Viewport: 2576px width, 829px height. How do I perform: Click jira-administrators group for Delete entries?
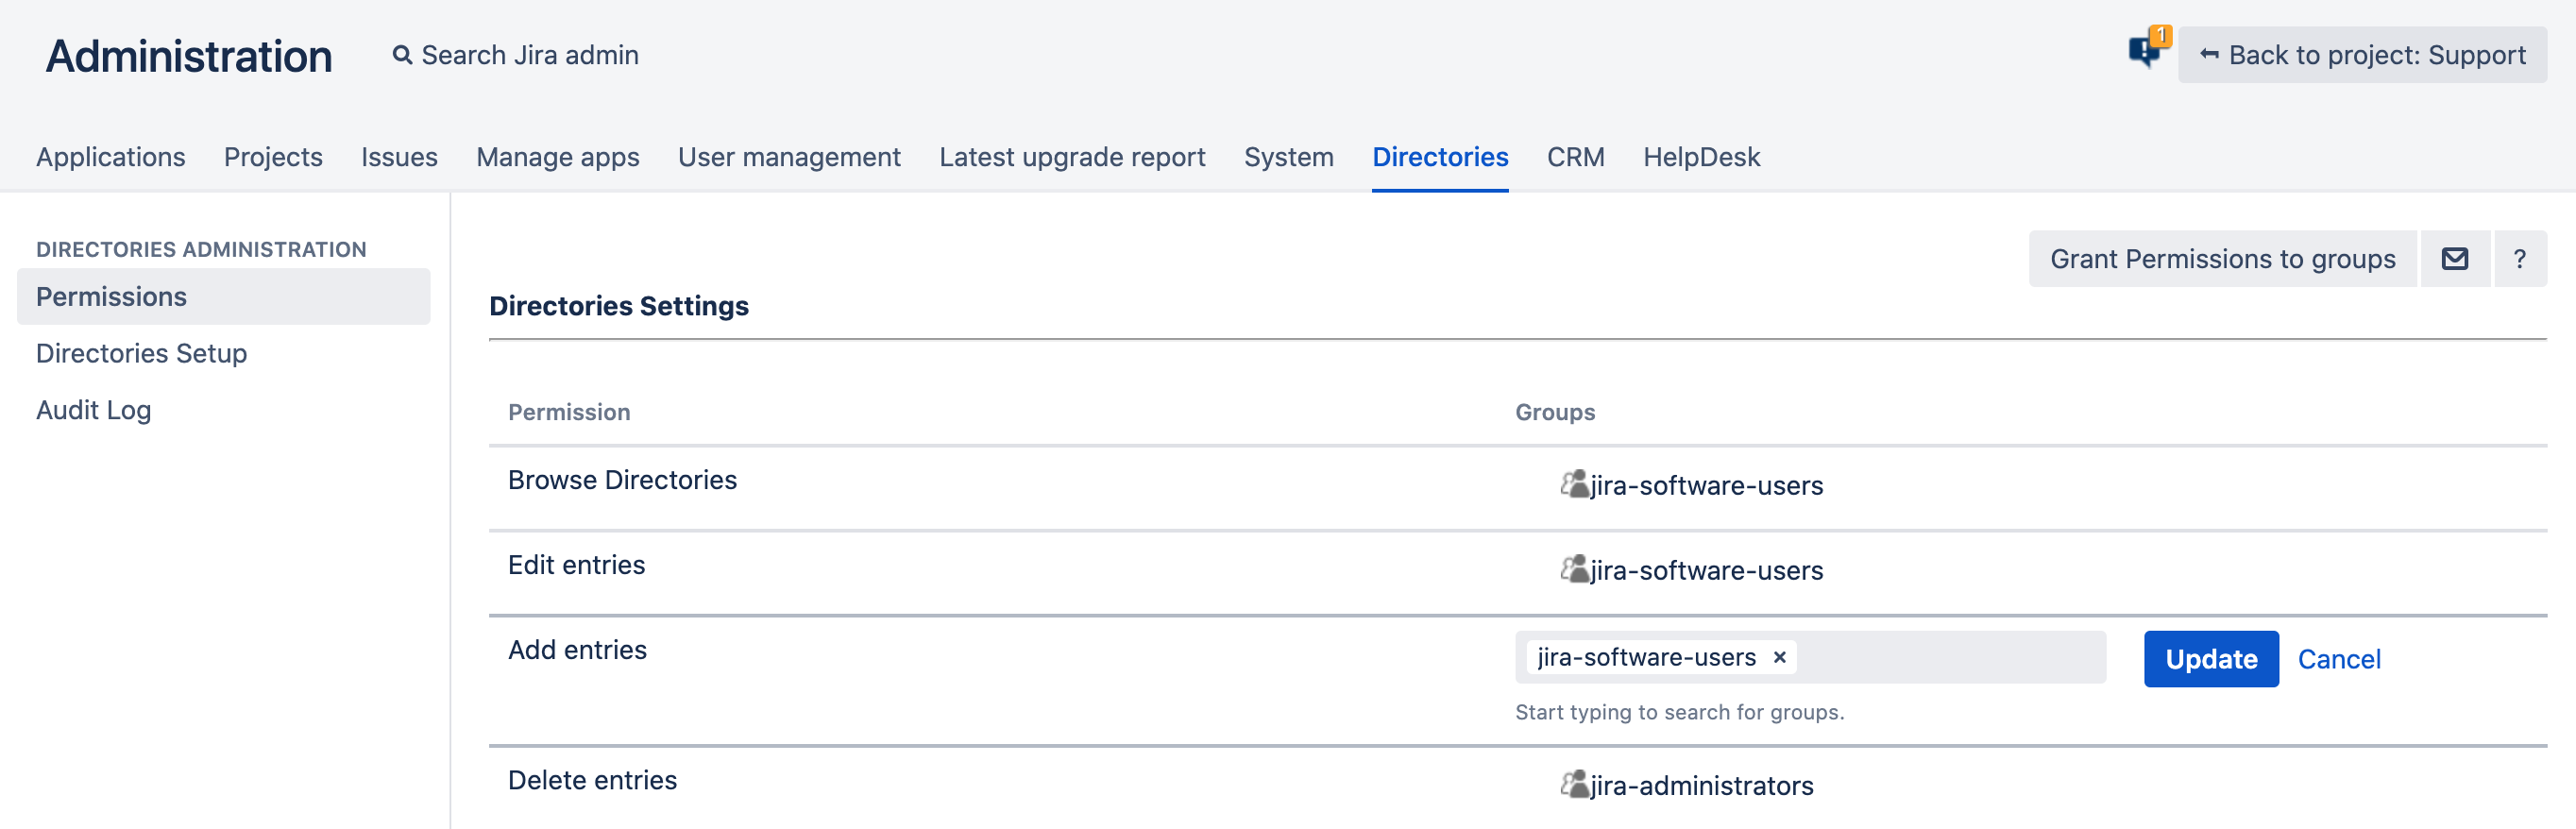pos(1701,786)
